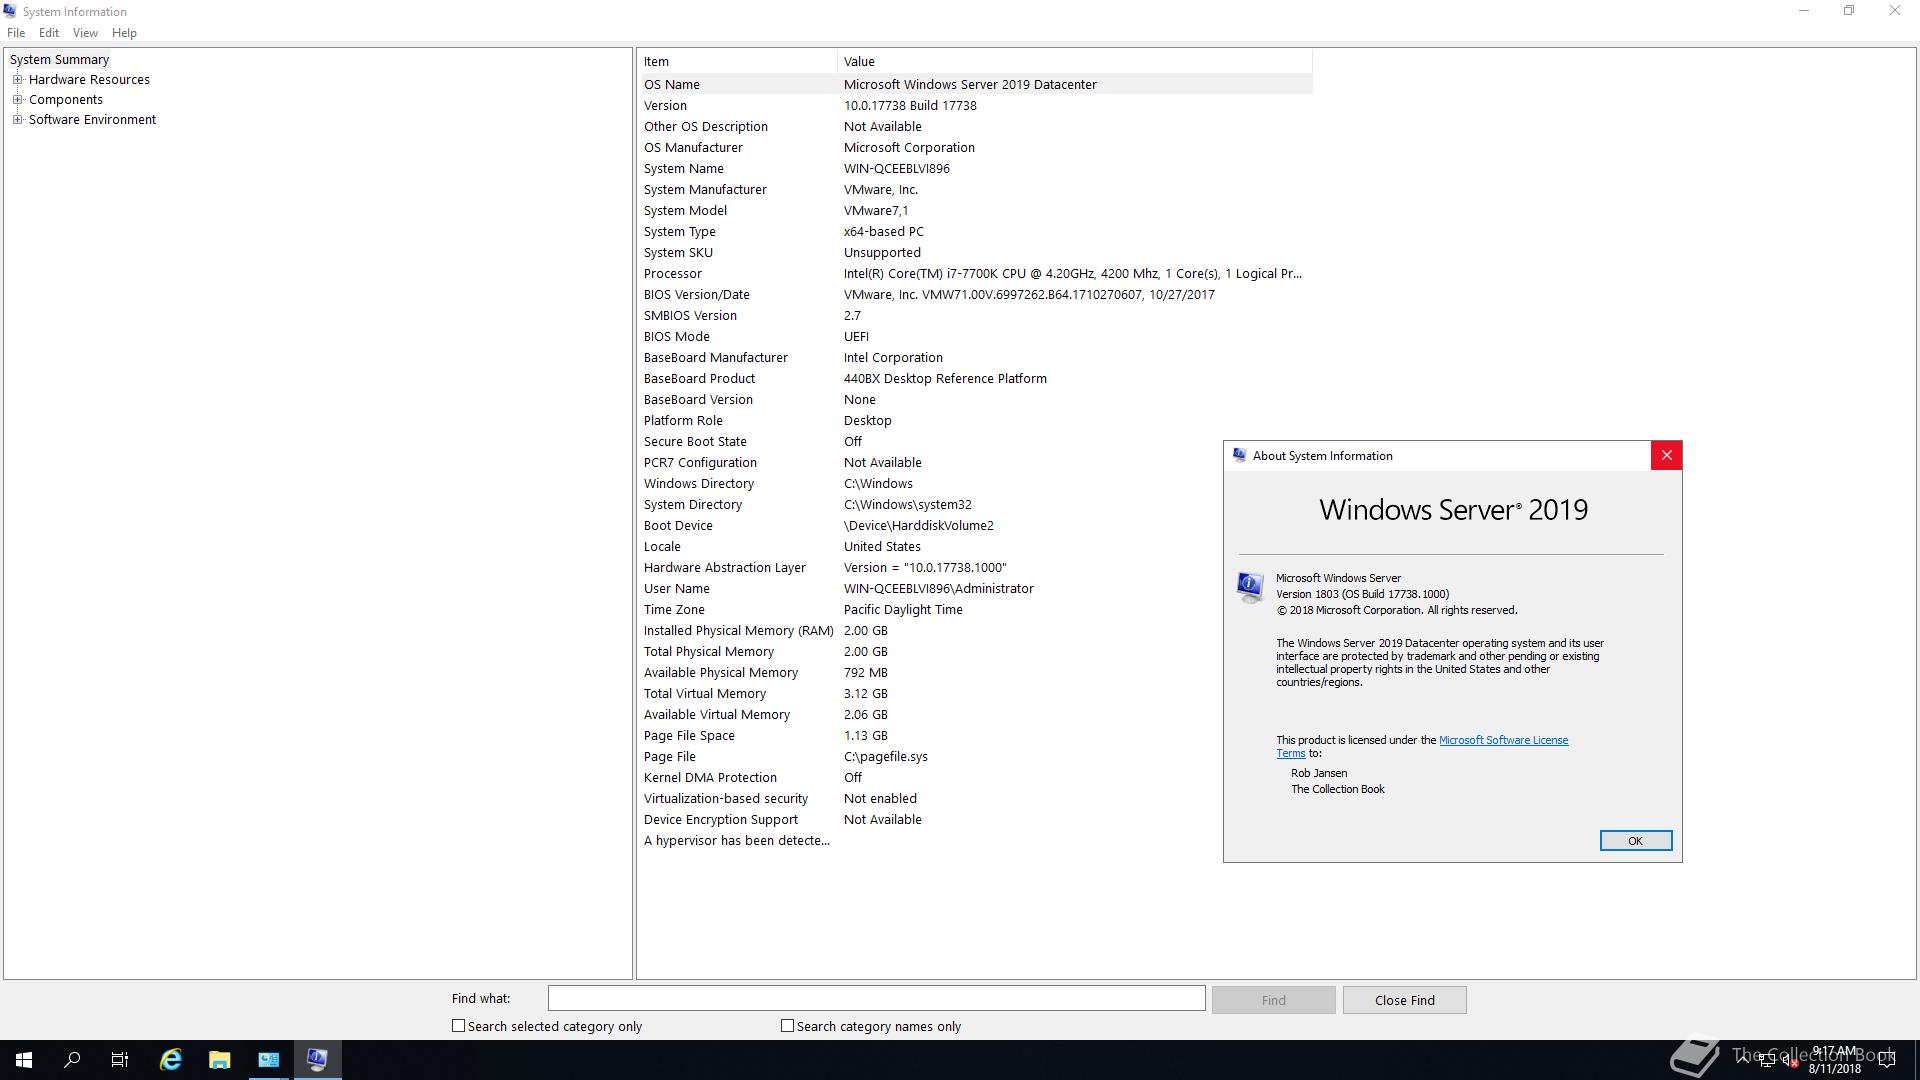Open the Edit menu
The height and width of the screenshot is (1080, 1920).
49,33
